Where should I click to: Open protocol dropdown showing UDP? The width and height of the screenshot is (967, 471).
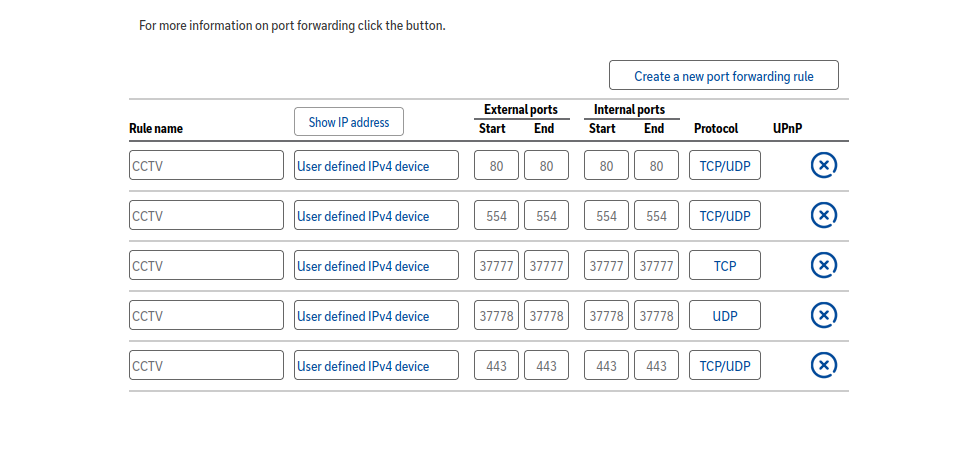tap(724, 316)
